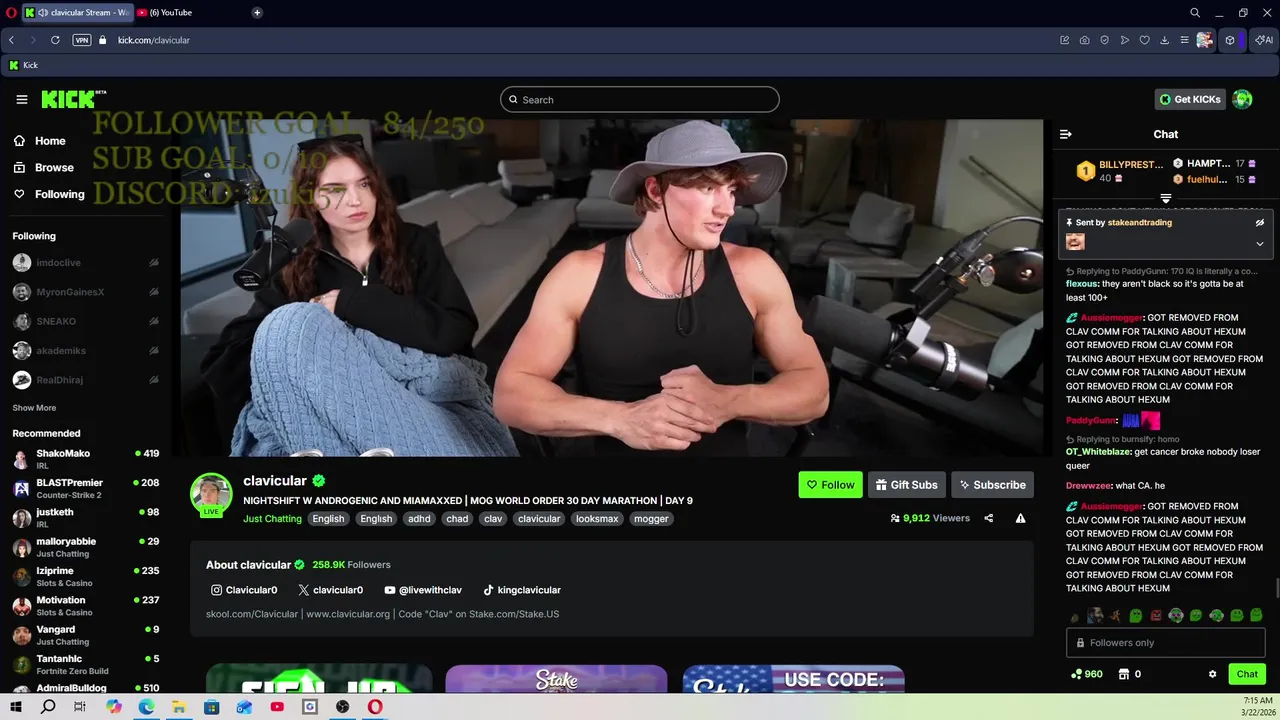Click Get KICKs button
The width and height of the screenshot is (1280, 720).
tap(1190, 99)
